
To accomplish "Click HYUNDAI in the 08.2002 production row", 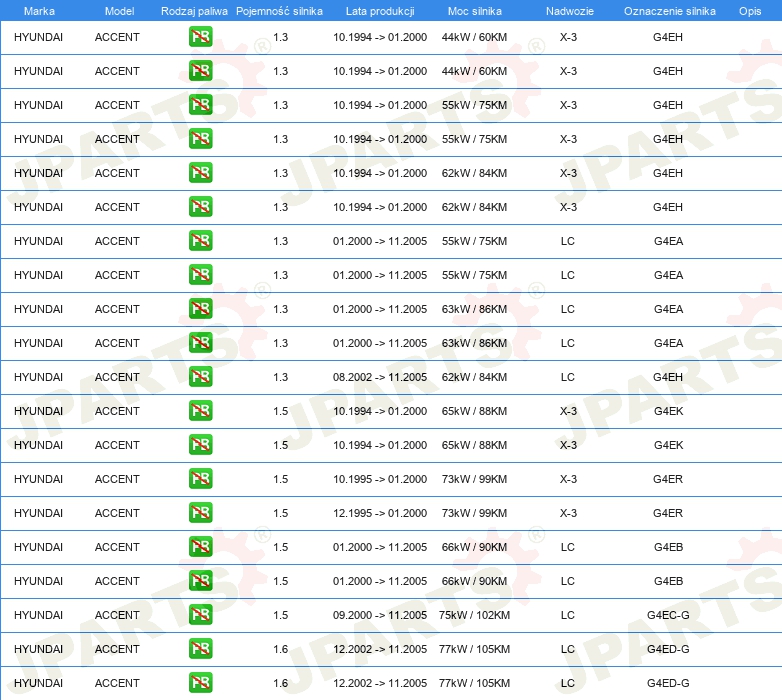I will pyautogui.click(x=38, y=377).
